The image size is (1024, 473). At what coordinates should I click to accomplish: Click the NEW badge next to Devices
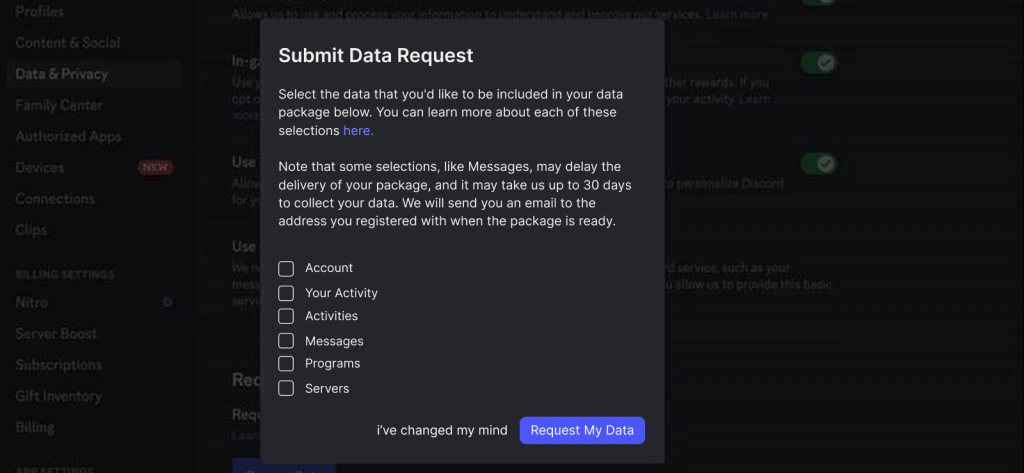pyautogui.click(x=155, y=167)
